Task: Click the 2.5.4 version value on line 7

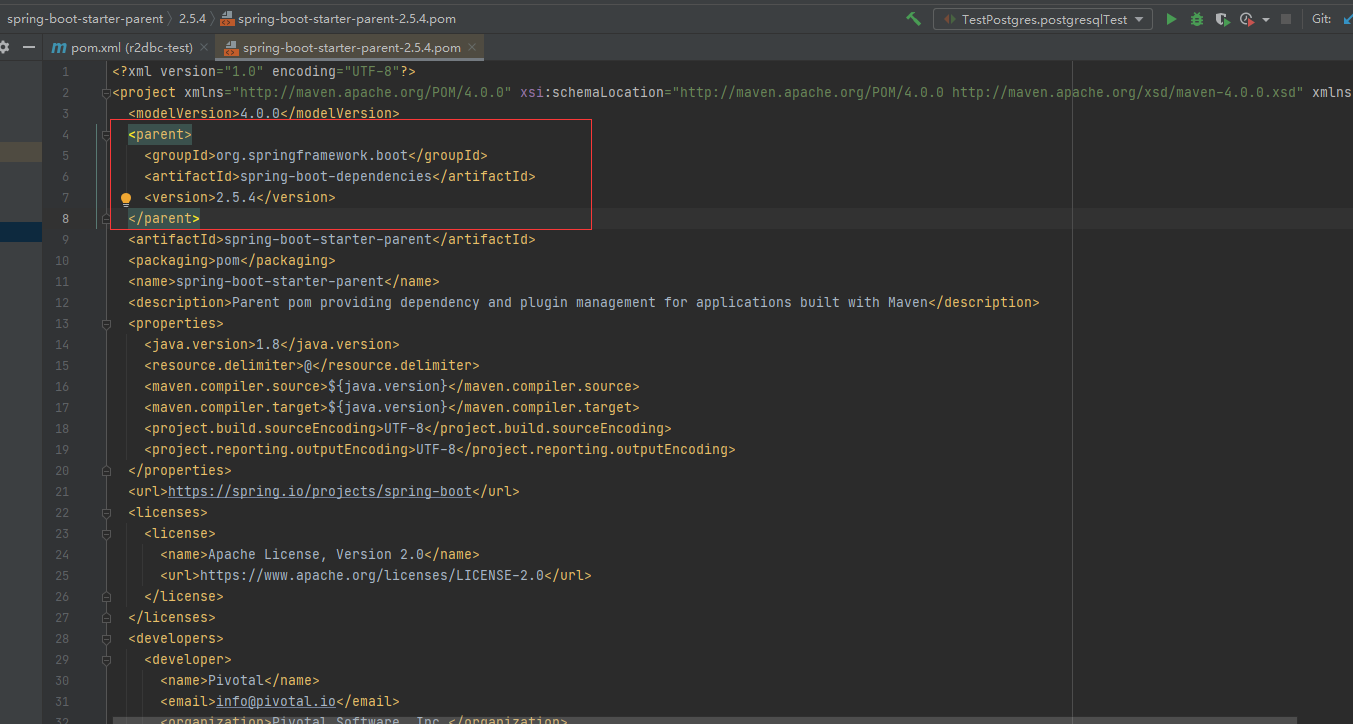Action: pos(236,197)
